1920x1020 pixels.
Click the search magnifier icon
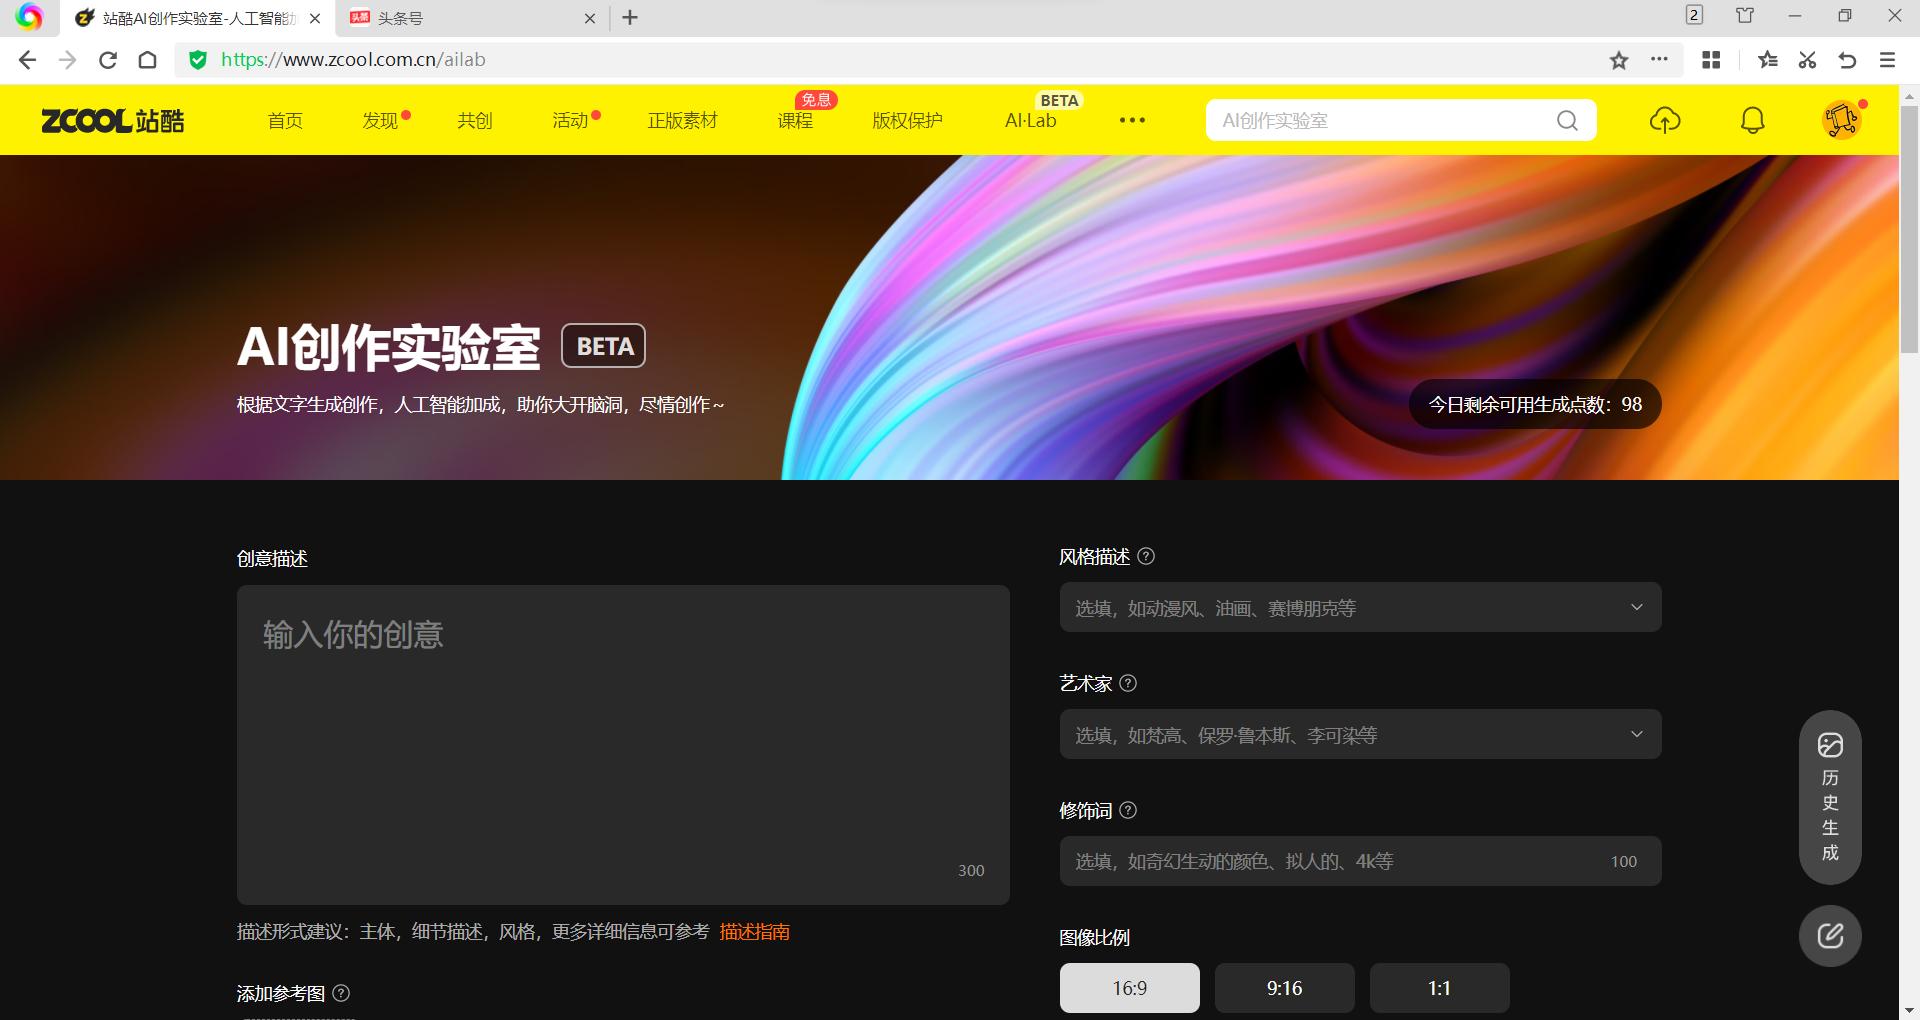click(x=1567, y=120)
